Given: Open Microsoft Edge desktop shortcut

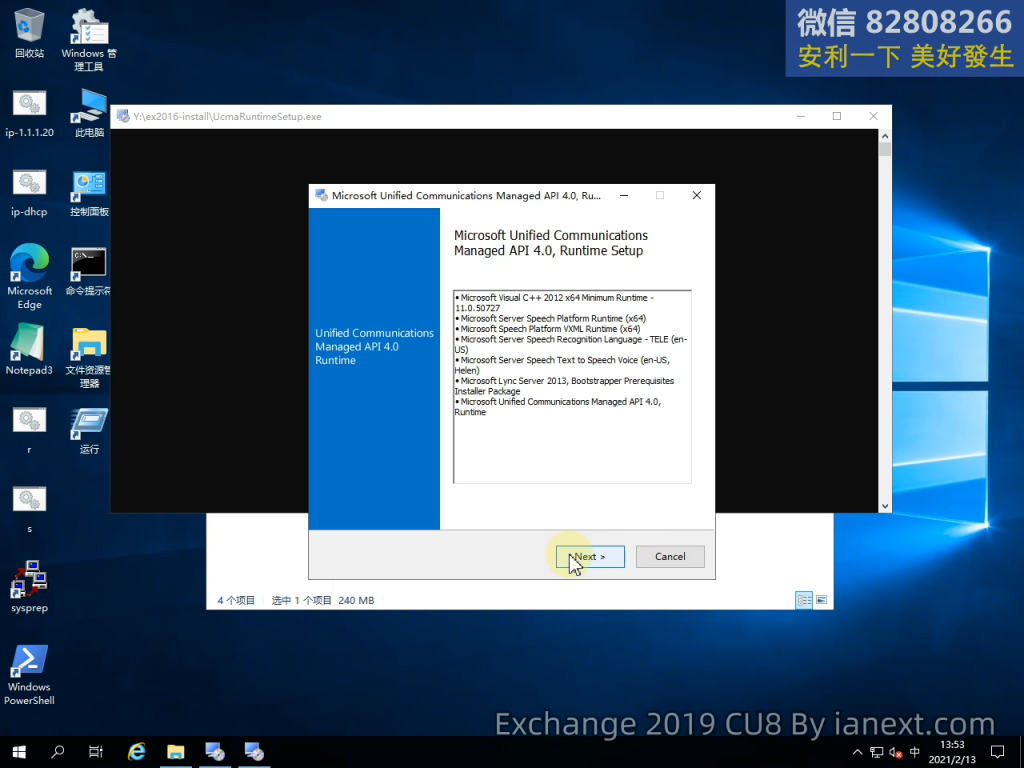Looking at the screenshot, I should (29, 271).
